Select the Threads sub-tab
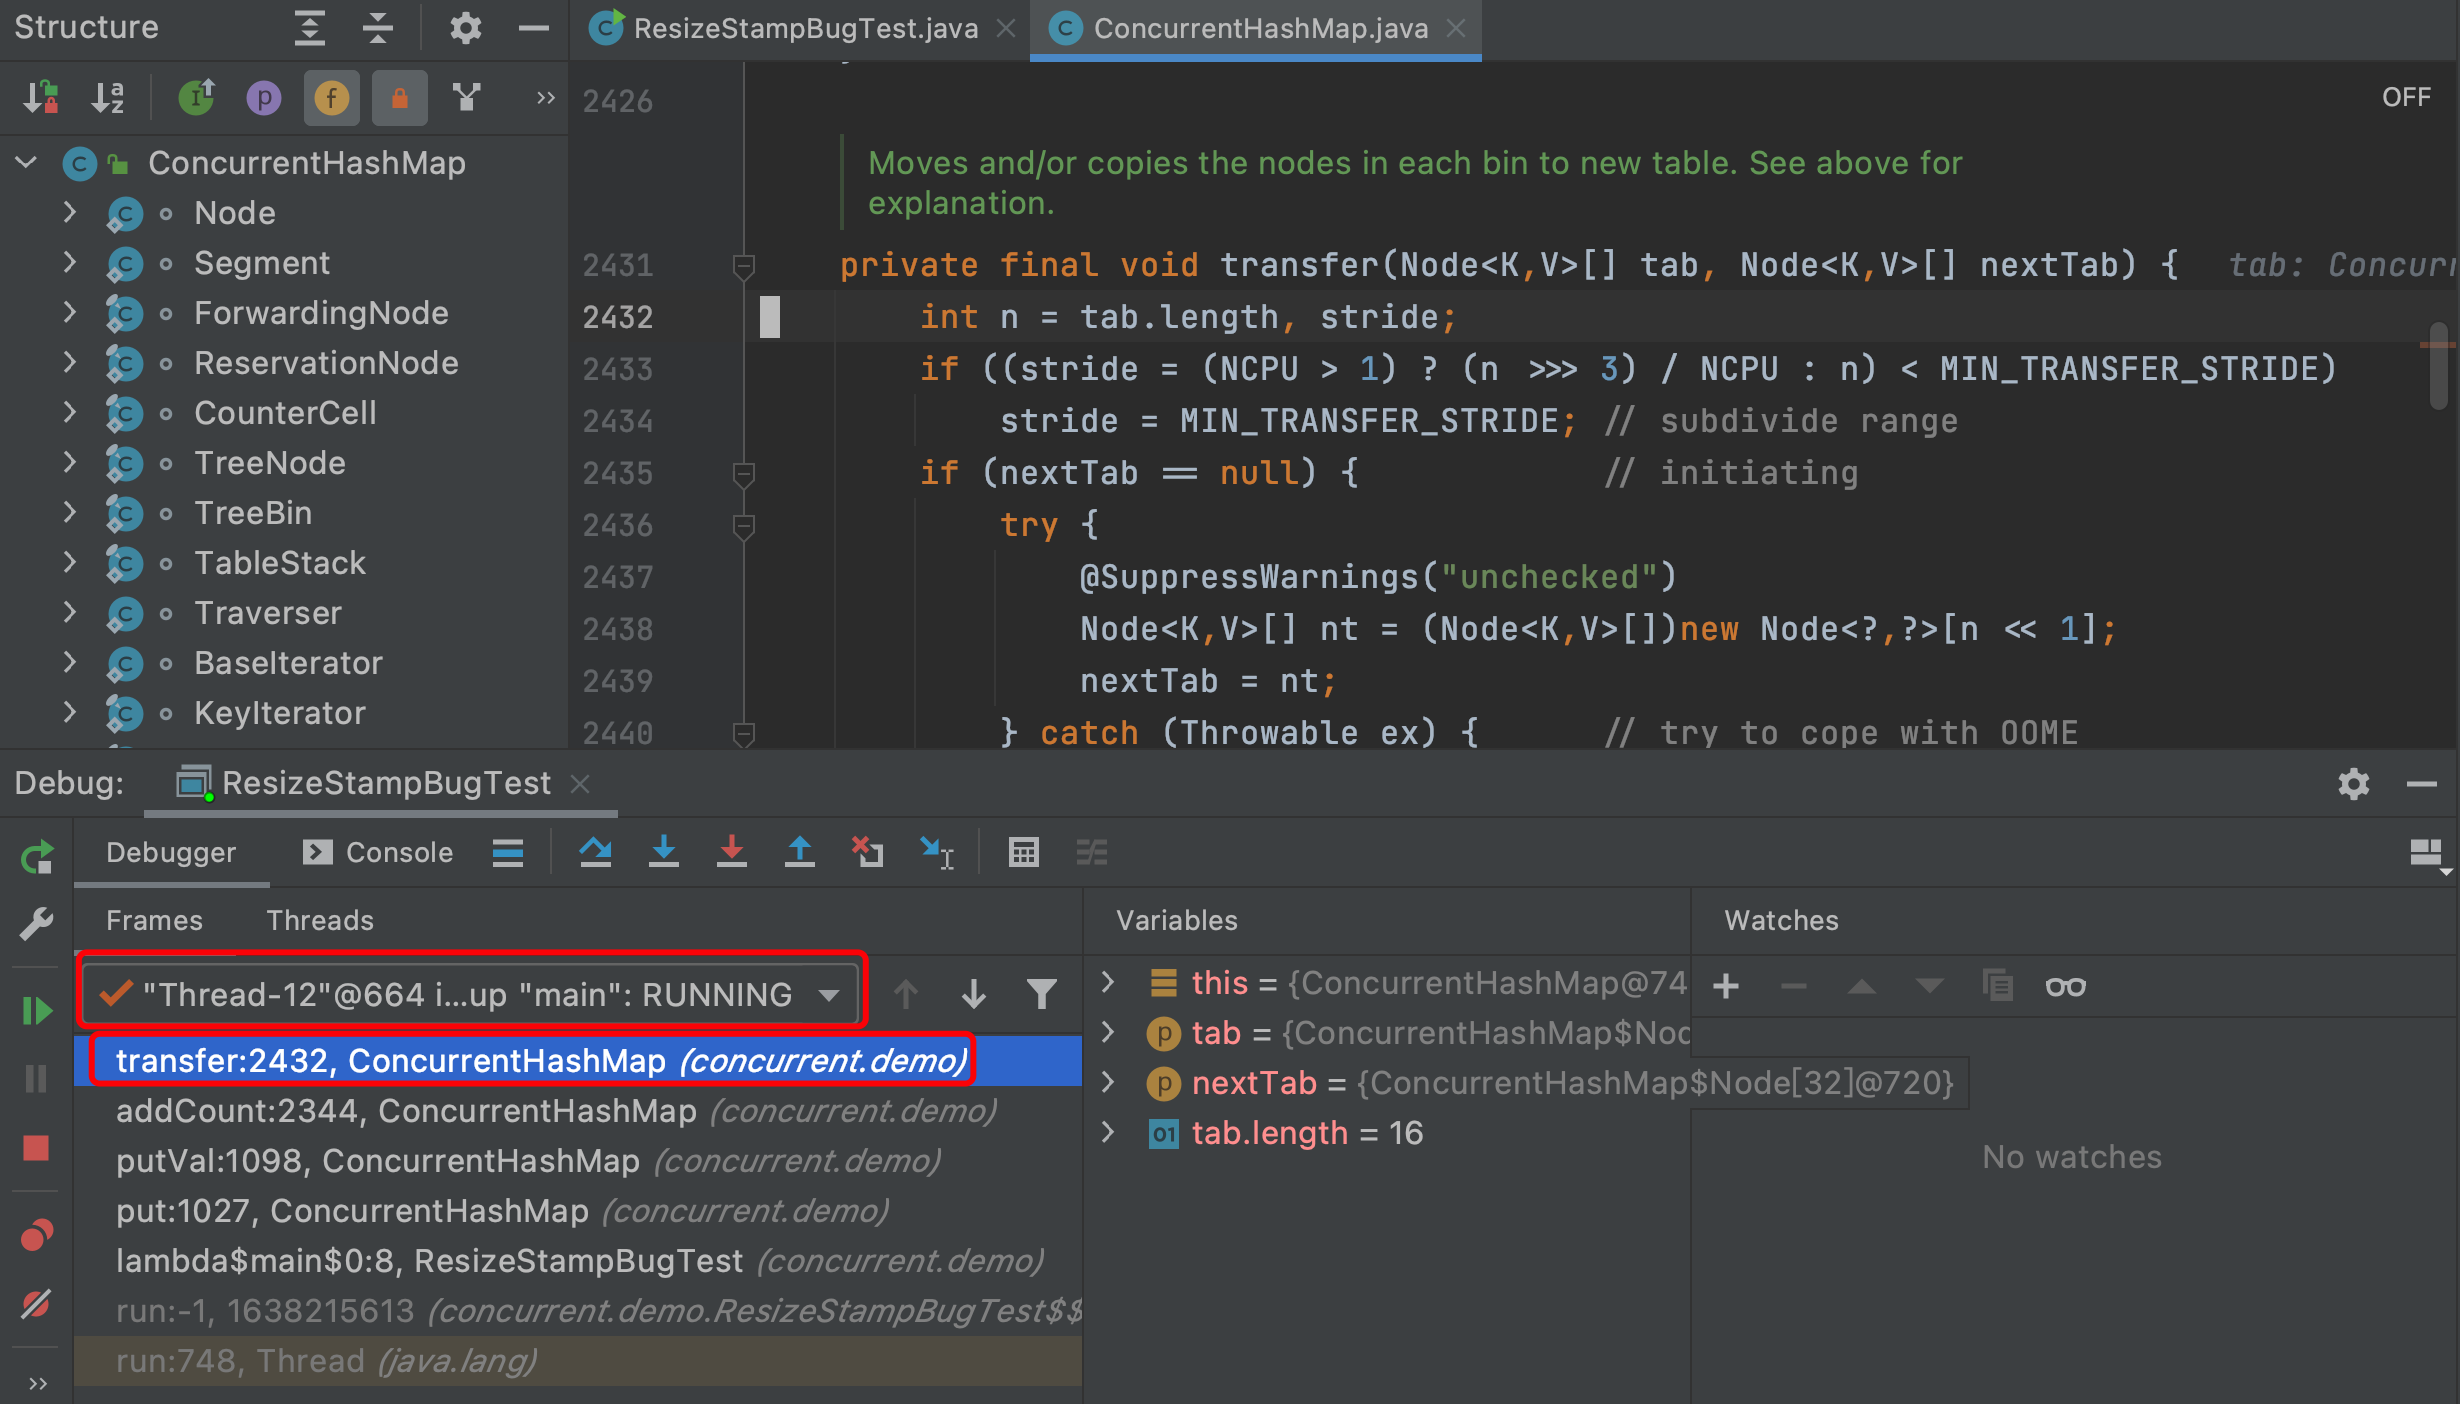Image resolution: width=2460 pixels, height=1404 pixels. click(320, 920)
